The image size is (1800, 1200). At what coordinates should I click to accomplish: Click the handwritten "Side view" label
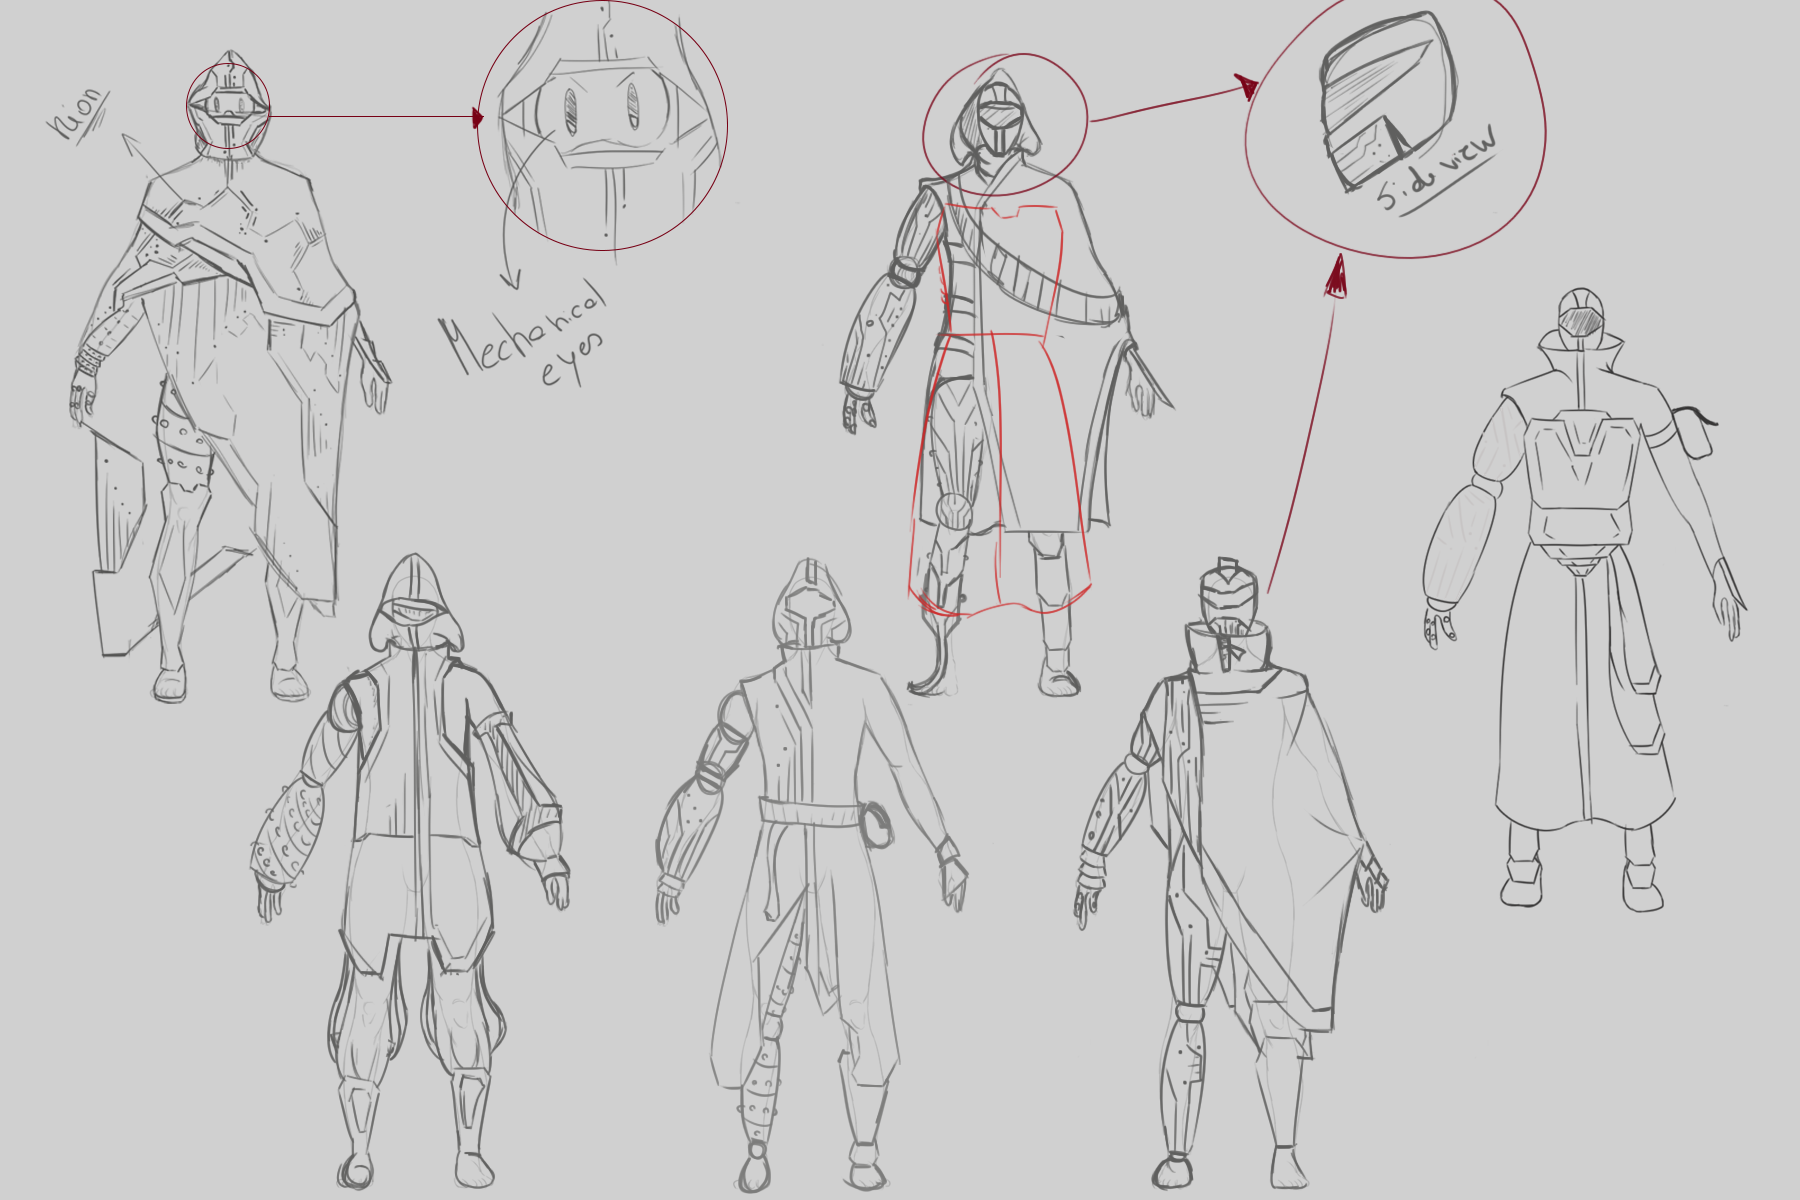[1440, 170]
